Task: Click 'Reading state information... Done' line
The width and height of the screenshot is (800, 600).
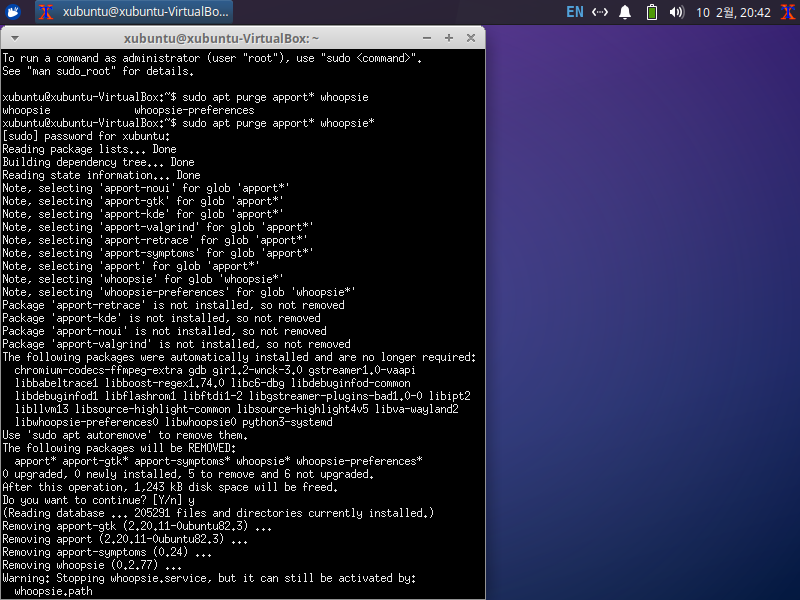Action: pyautogui.click(x=102, y=175)
